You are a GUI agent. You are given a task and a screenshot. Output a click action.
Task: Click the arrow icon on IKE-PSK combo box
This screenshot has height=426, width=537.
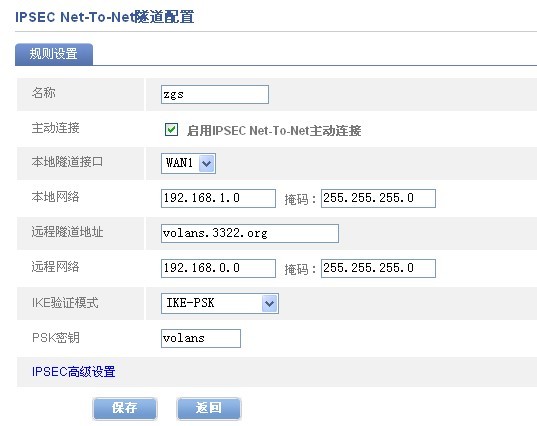270,303
